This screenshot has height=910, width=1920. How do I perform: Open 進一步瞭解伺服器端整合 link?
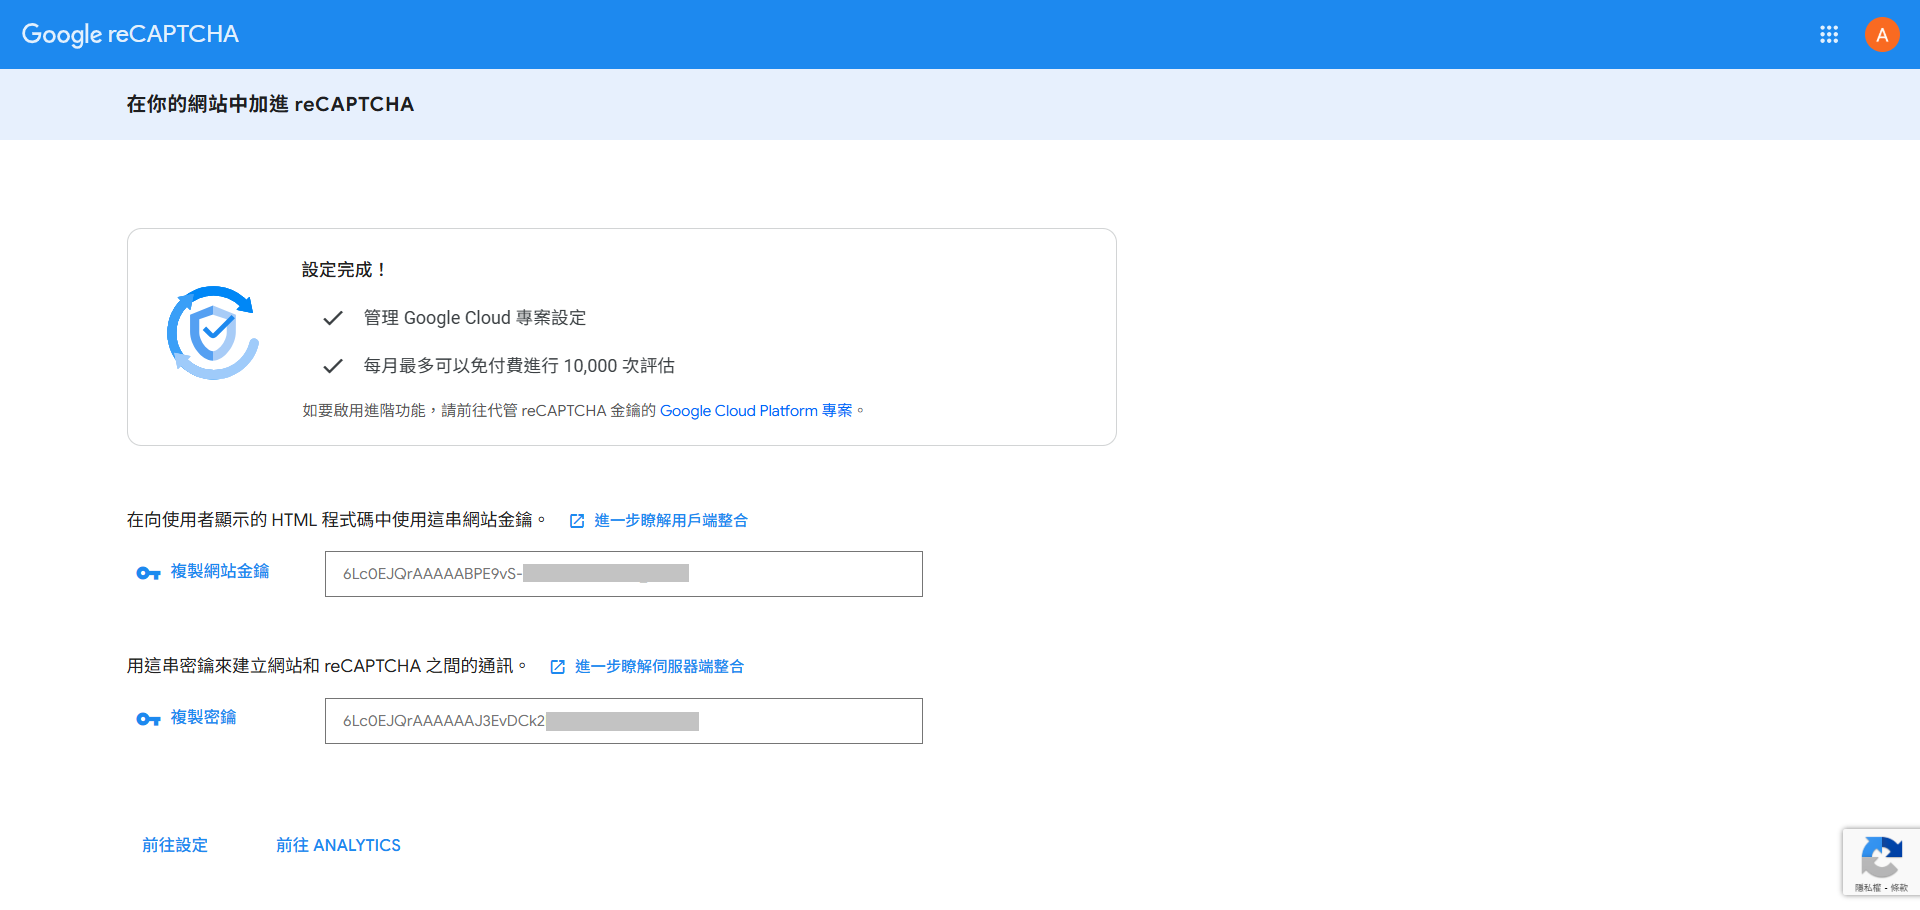point(659,666)
